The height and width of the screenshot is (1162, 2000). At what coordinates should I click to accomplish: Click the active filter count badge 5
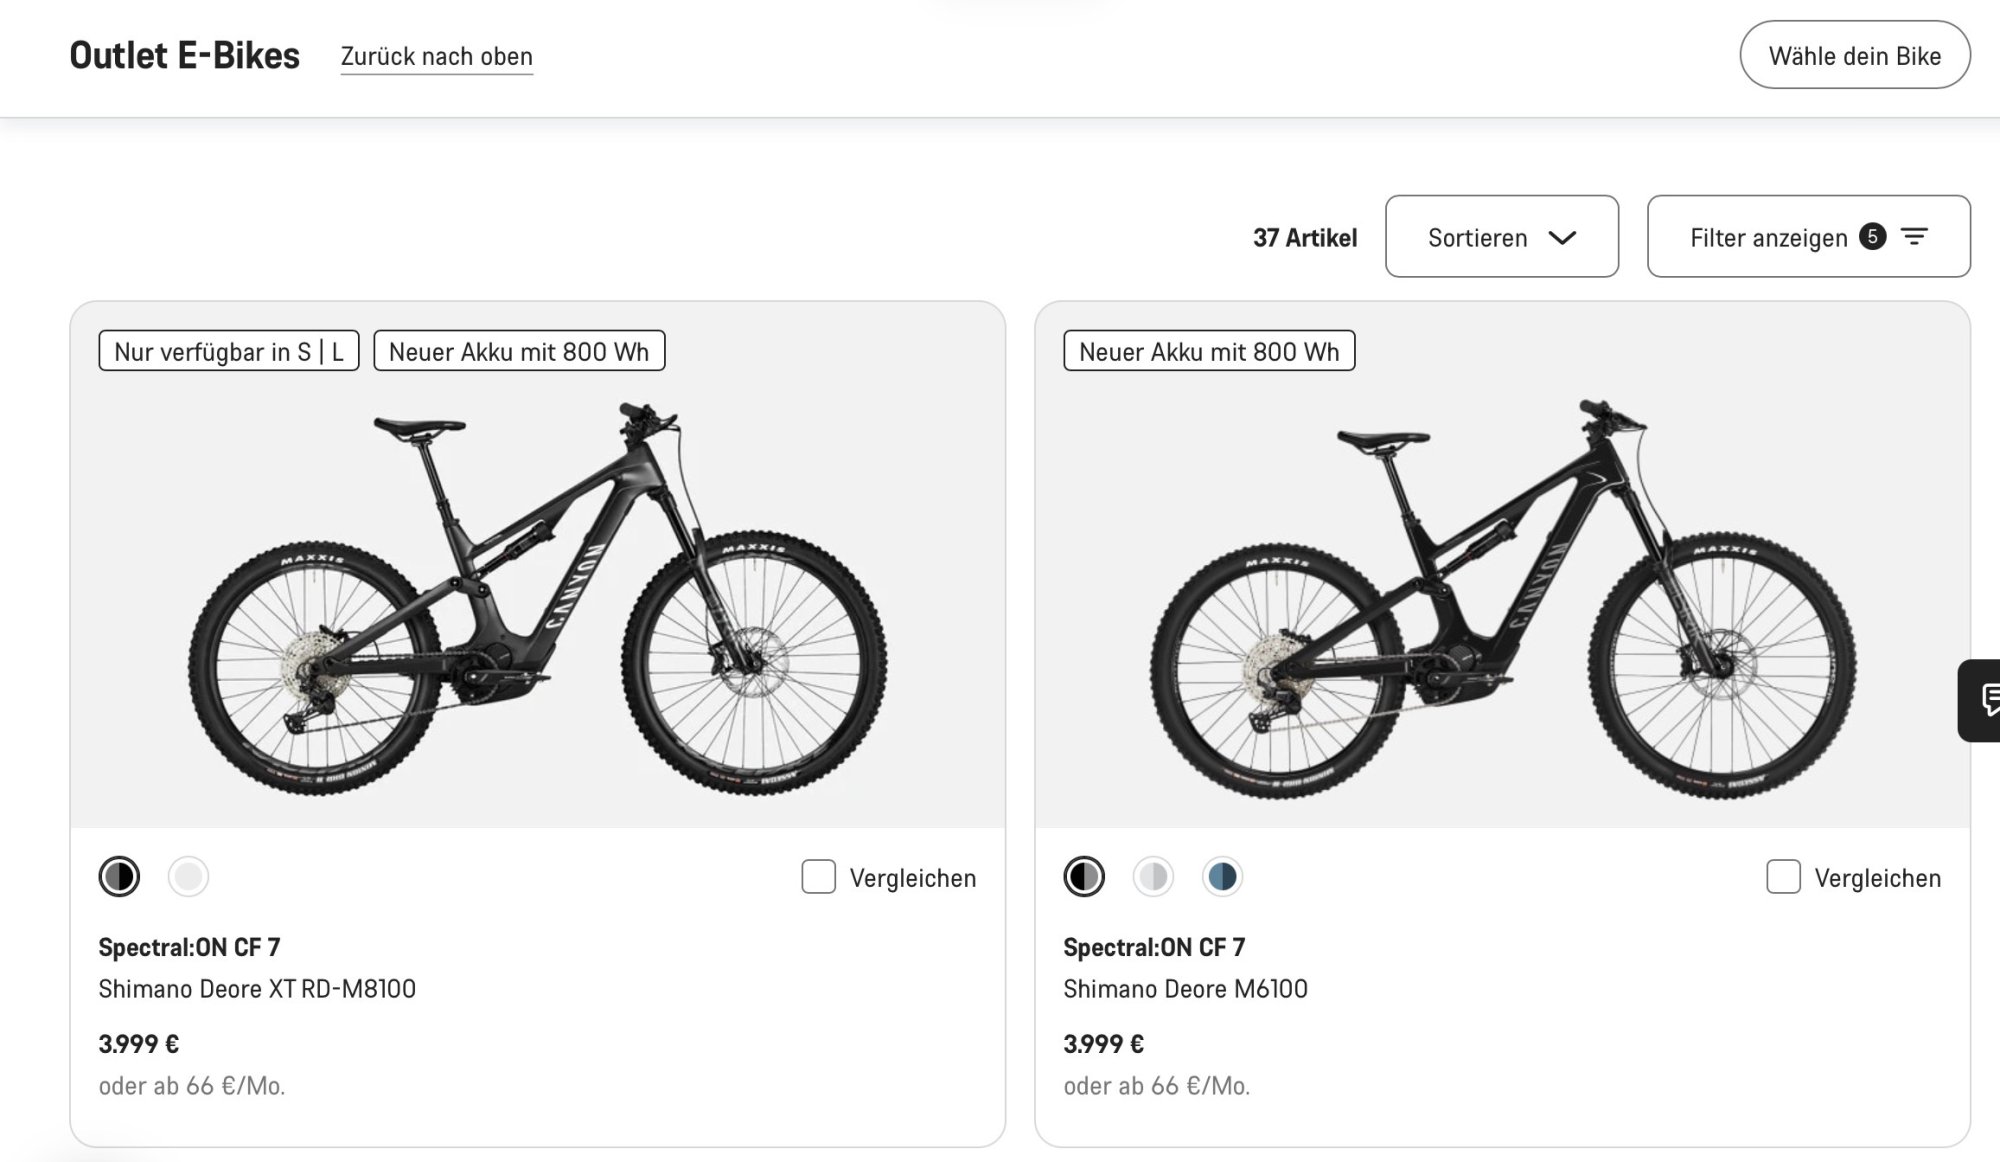click(x=1872, y=236)
